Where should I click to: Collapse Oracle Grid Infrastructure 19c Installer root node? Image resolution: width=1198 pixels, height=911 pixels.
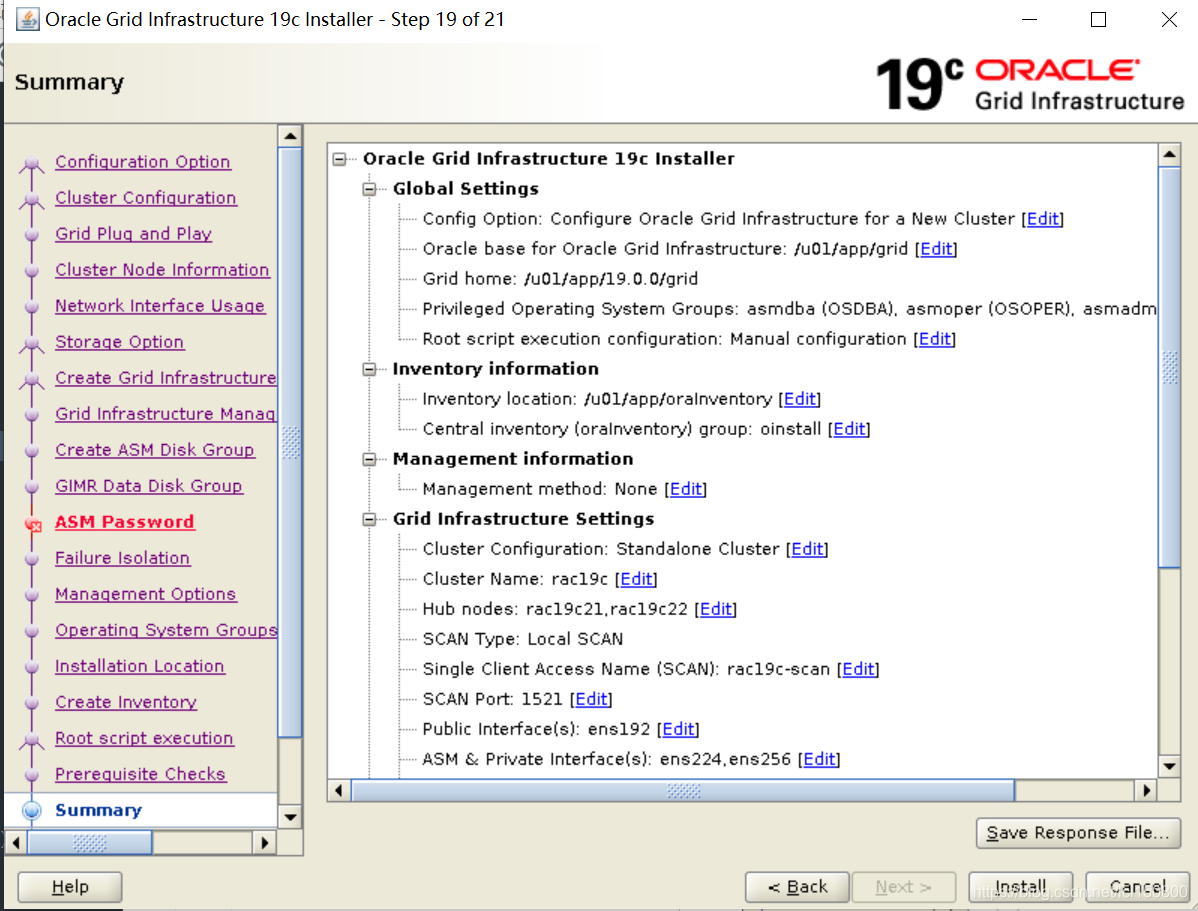coord(339,159)
